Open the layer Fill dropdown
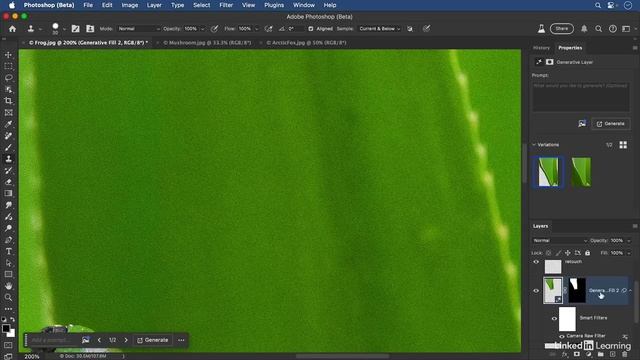The height and width of the screenshot is (360, 640). 629,253
